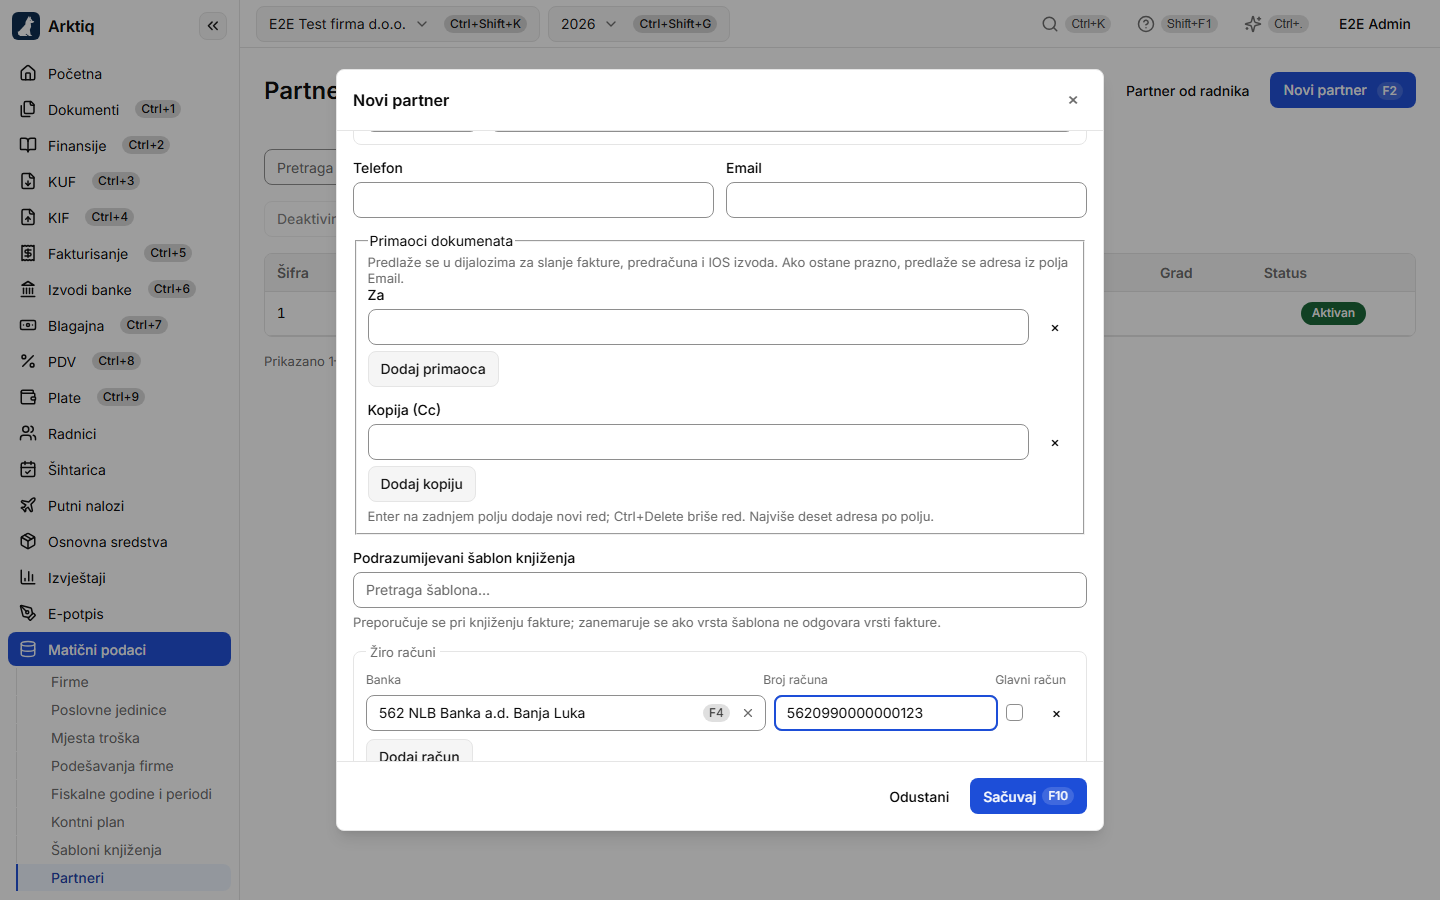Image resolution: width=1440 pixels, height=900 pixels.
Task: Click the Broj računa input field
Action: (x=886, y=713)
